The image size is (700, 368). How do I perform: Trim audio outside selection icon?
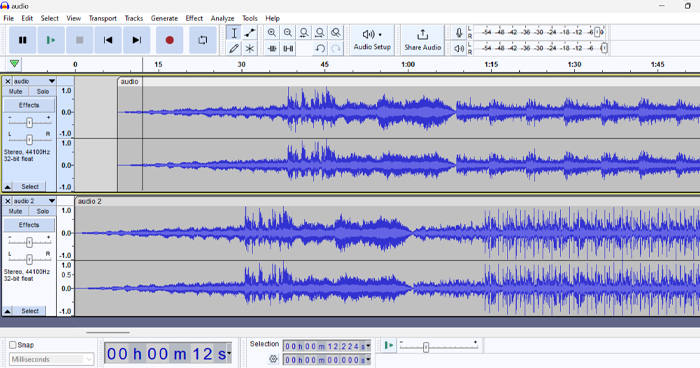[x=272, y=48]
